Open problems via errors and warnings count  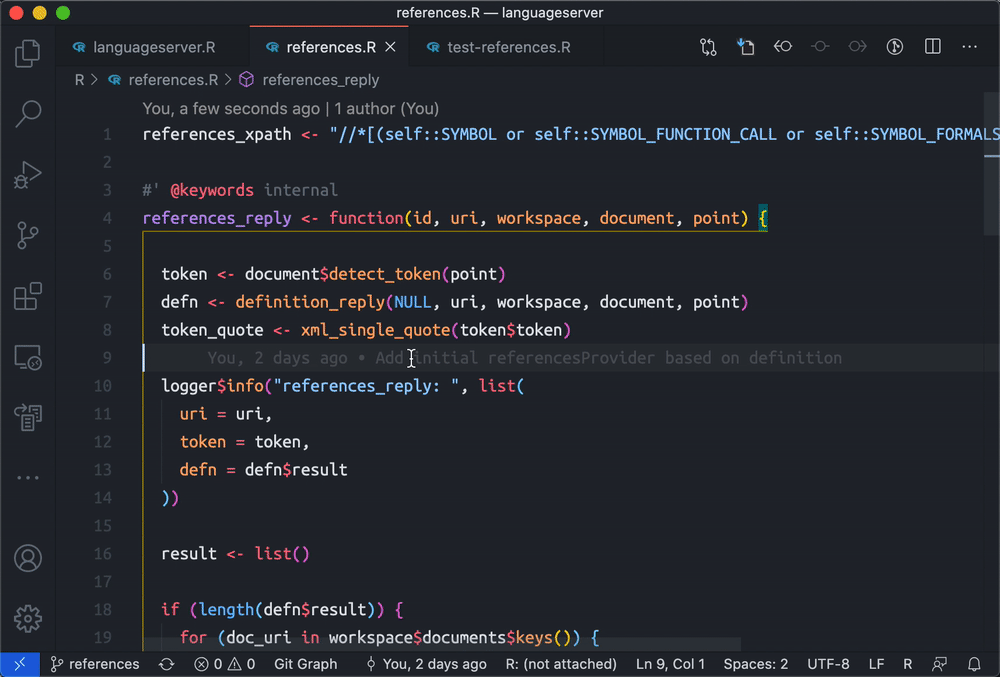pos(224,664)
